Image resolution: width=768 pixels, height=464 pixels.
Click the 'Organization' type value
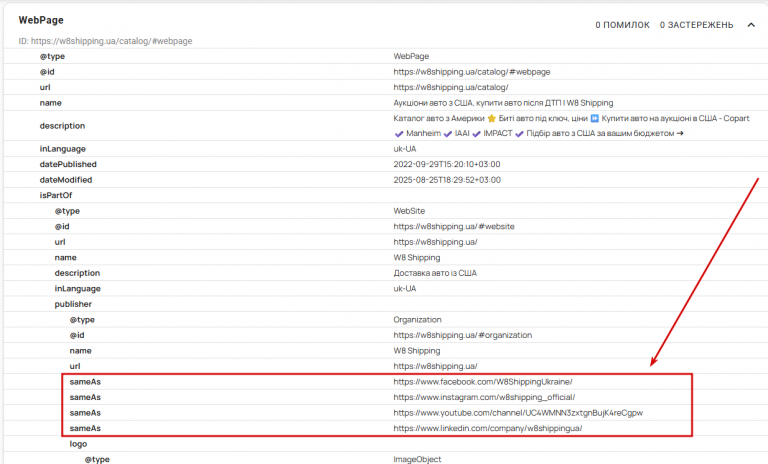point(417,320)
